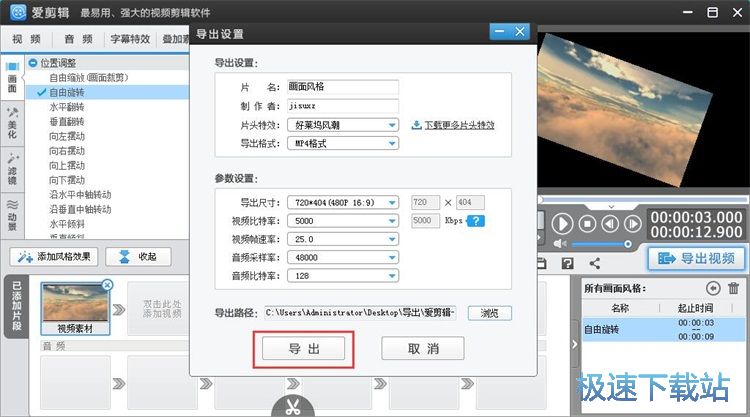The width and height of the screenshot is (750, 417).
Task: Click the download icon beside 下载更多片头特效
Action: click(417, 125)
